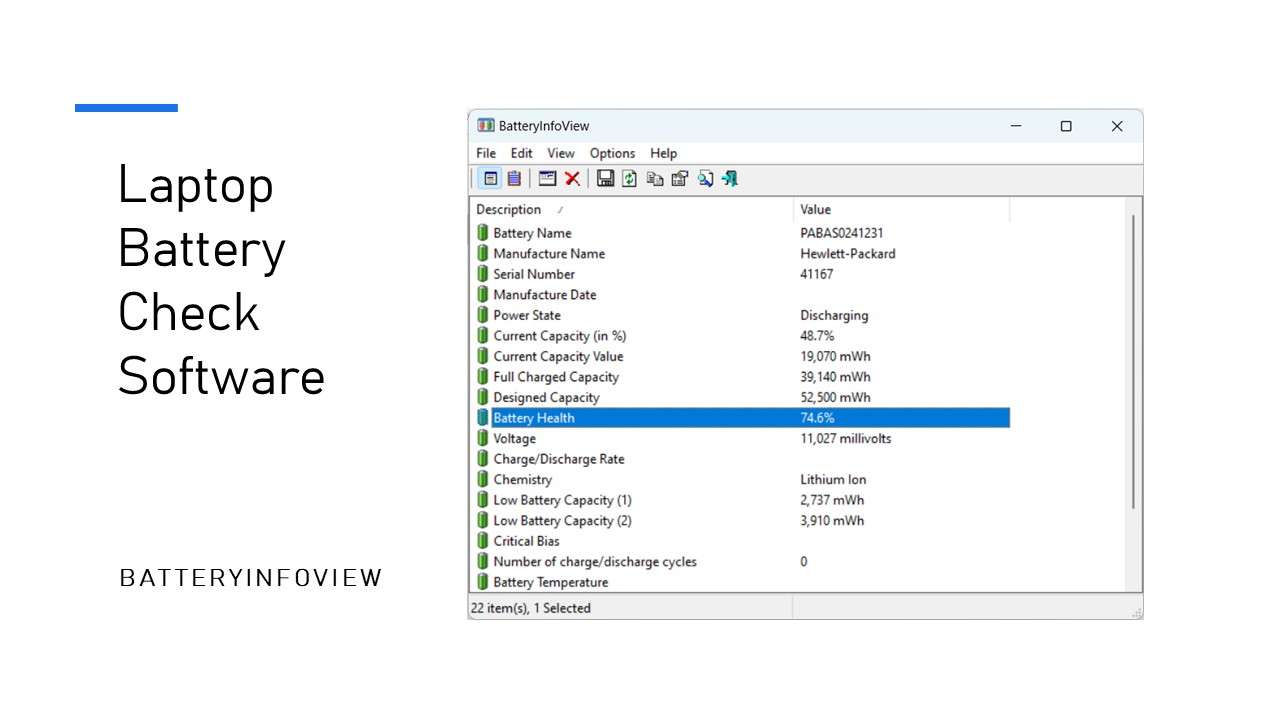Viewport: 1280px width, 720px height.
Task: Sort by the Description column header
Action: point(508,209)
